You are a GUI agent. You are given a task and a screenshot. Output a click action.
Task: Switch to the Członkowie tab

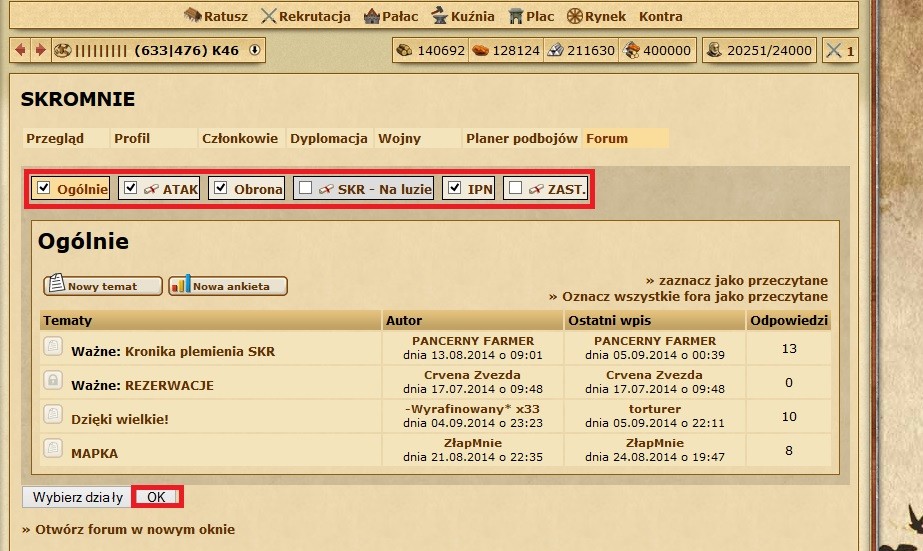pos(240,139)
